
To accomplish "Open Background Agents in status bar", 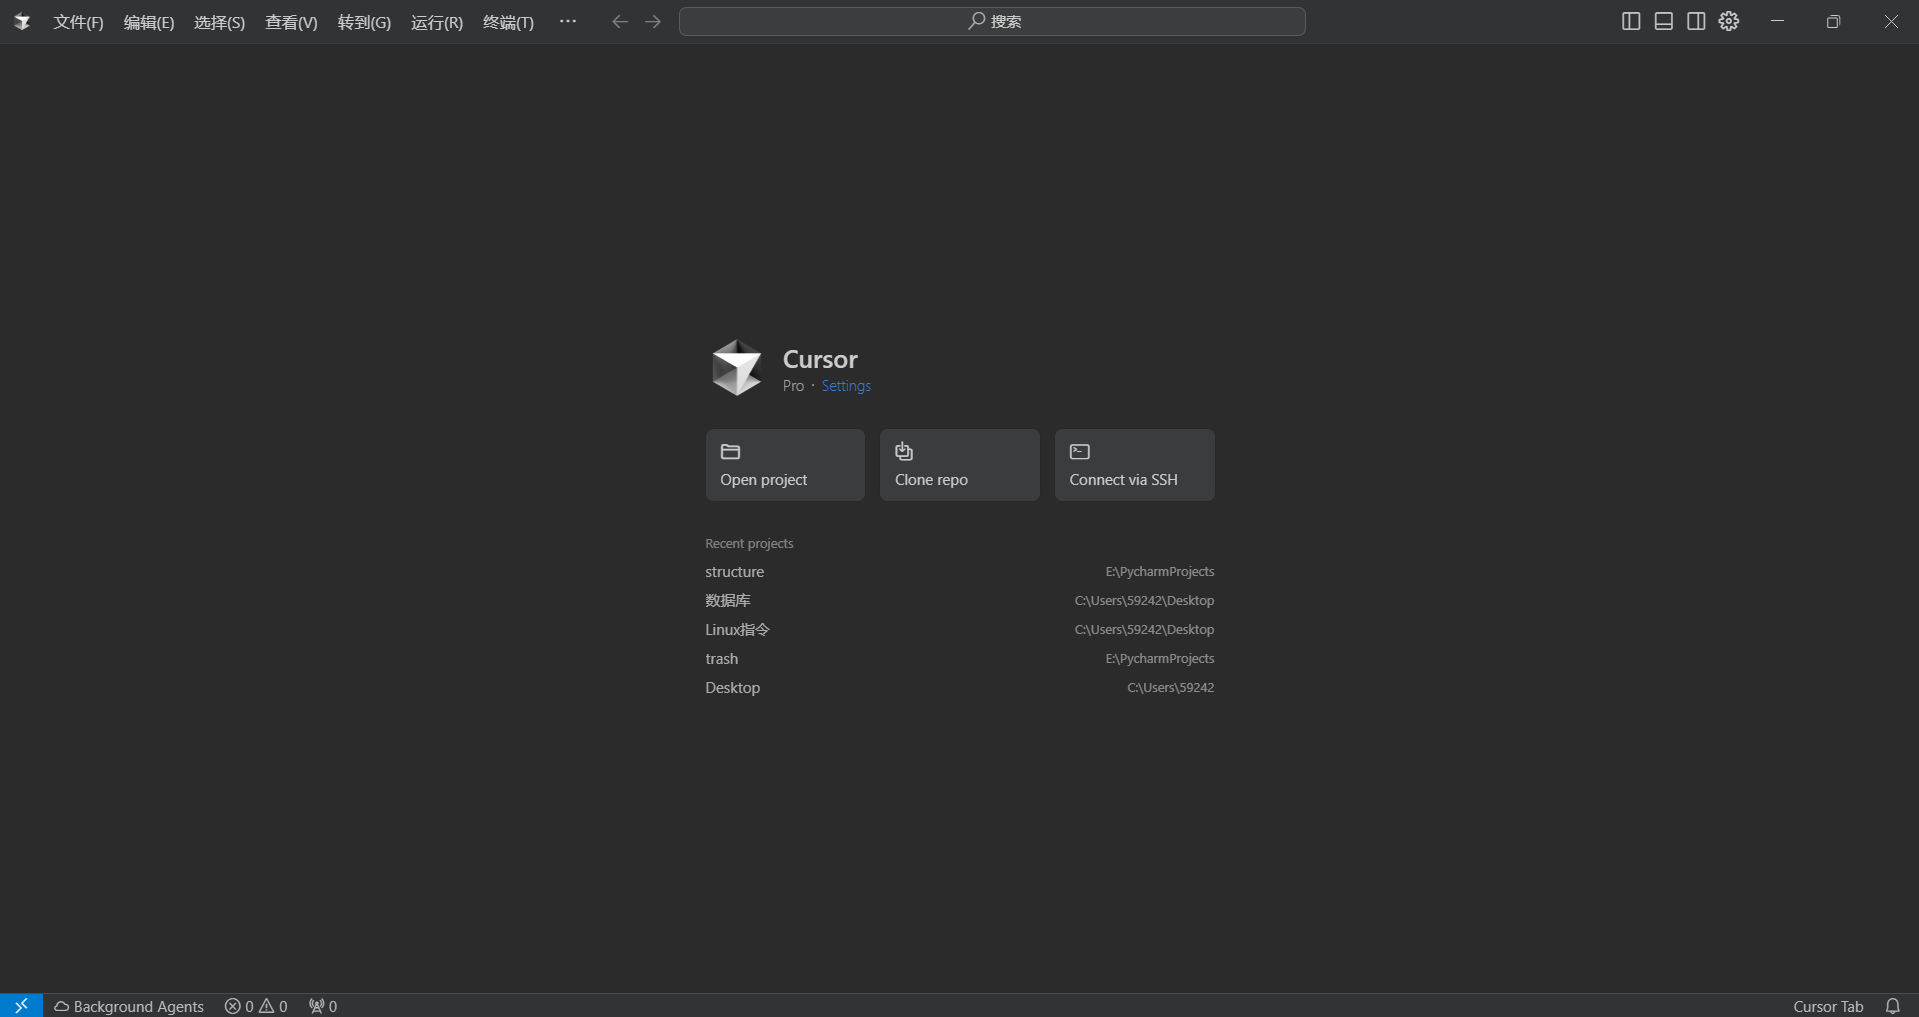I will [129, 1006].
